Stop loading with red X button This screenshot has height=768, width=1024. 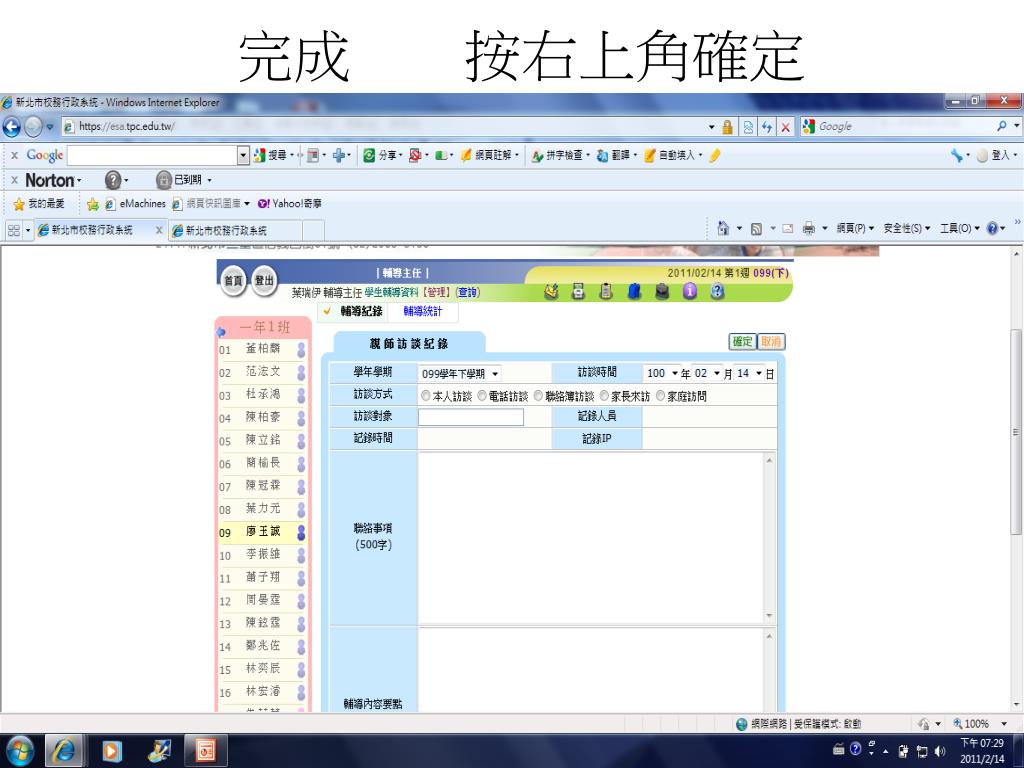point(785,127)
